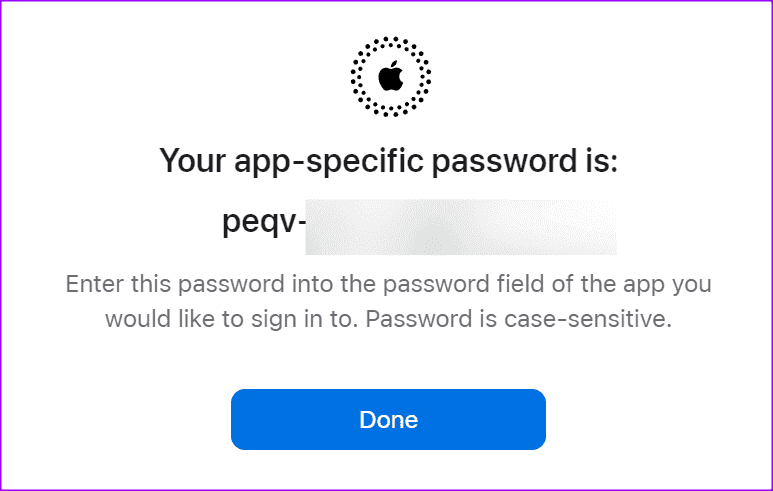The height and width of the screenshot is (491, 773).
Task: Click the word 'sign' in the description
Action: [273, 320]
